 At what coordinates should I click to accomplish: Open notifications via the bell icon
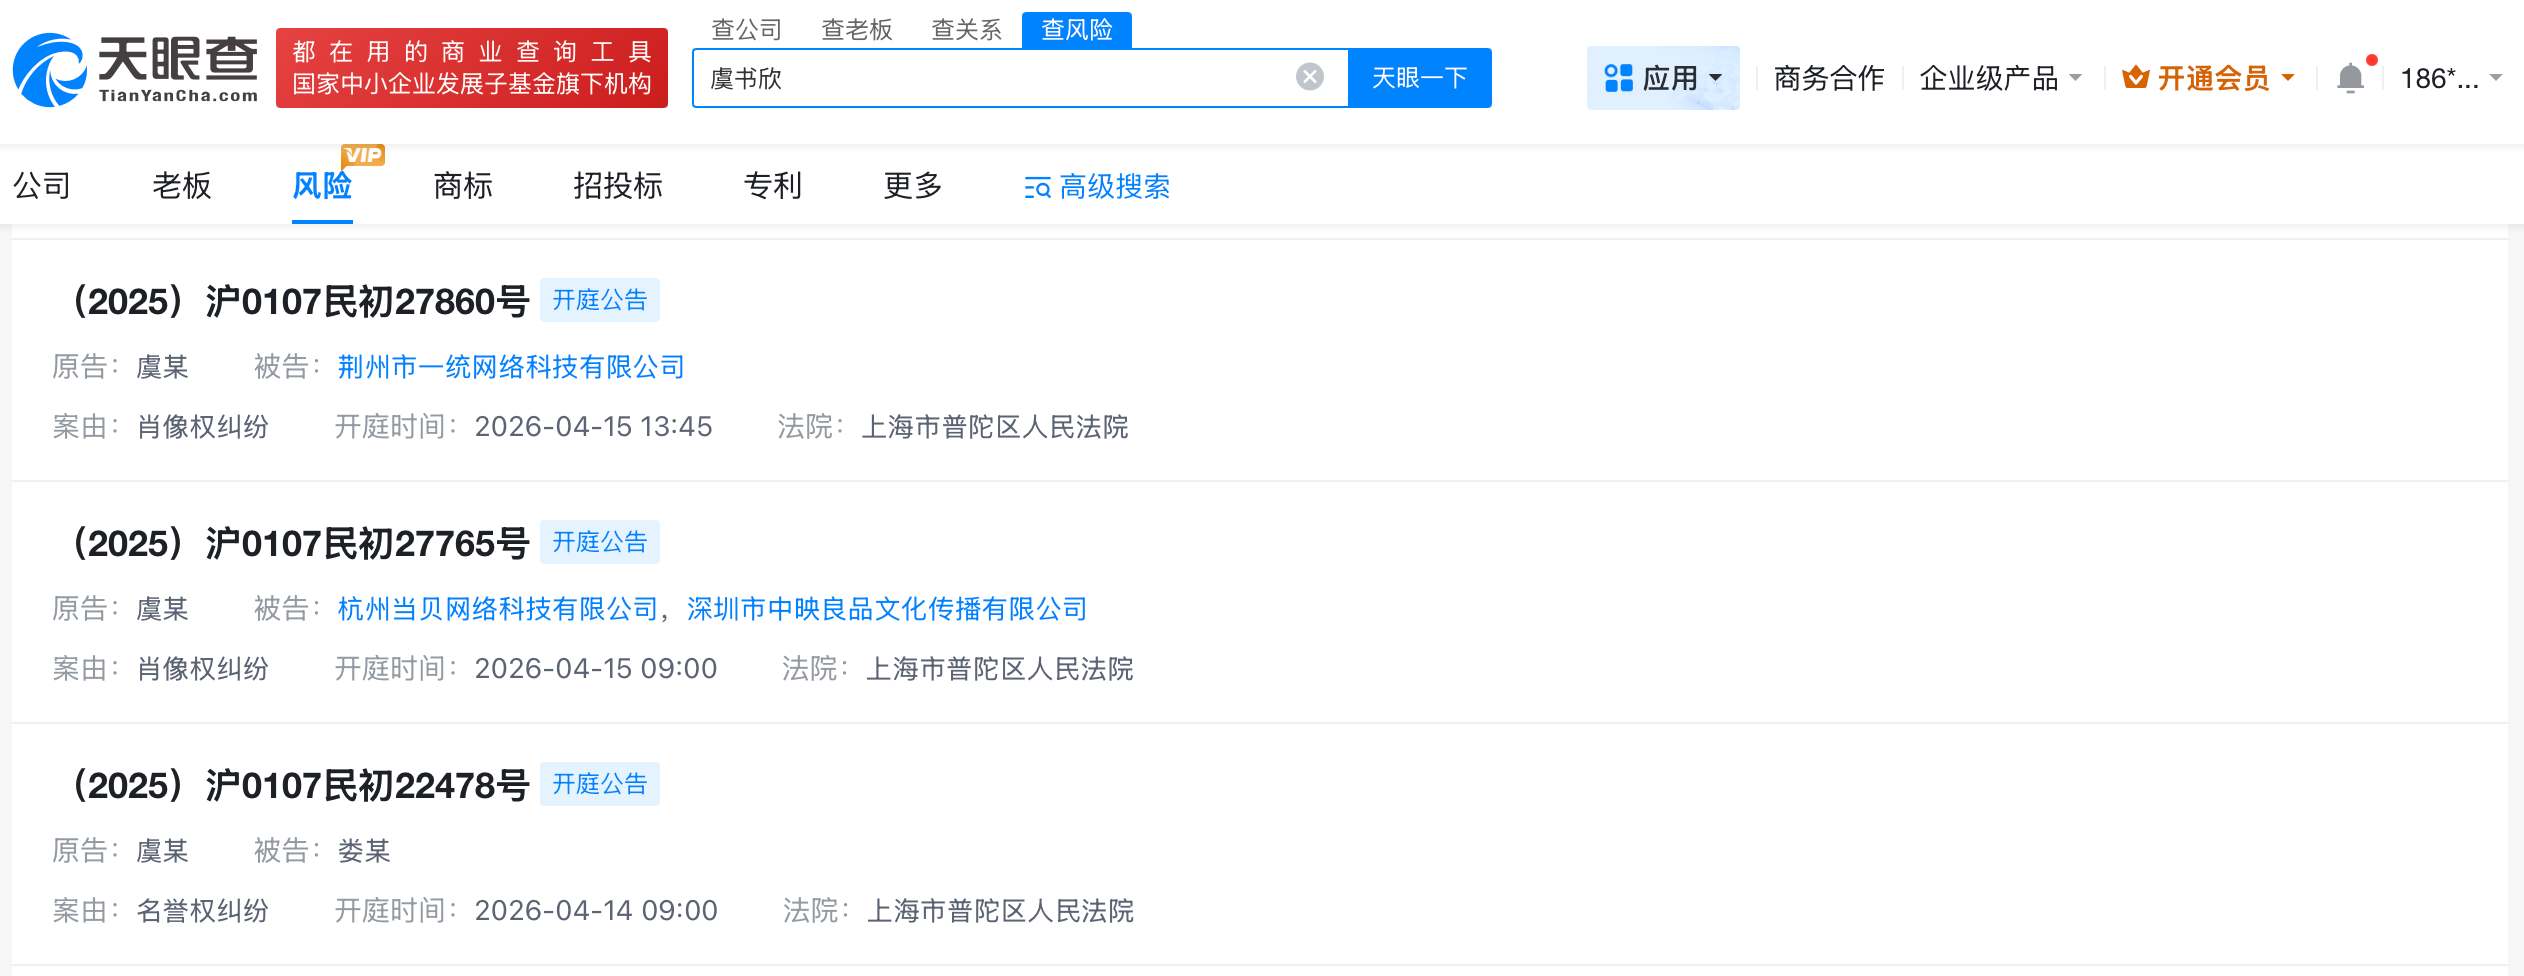pos(2350,77)
